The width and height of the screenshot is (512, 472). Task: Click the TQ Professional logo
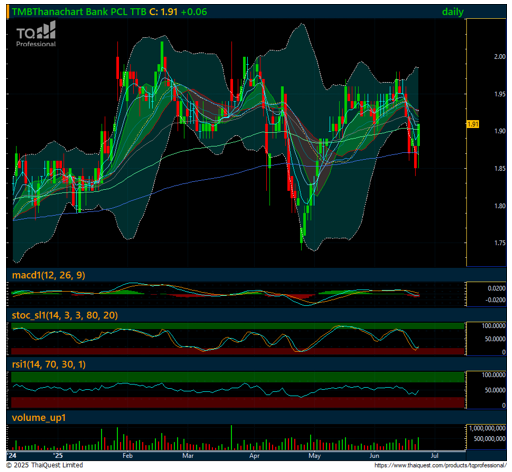tap(36, 34)
